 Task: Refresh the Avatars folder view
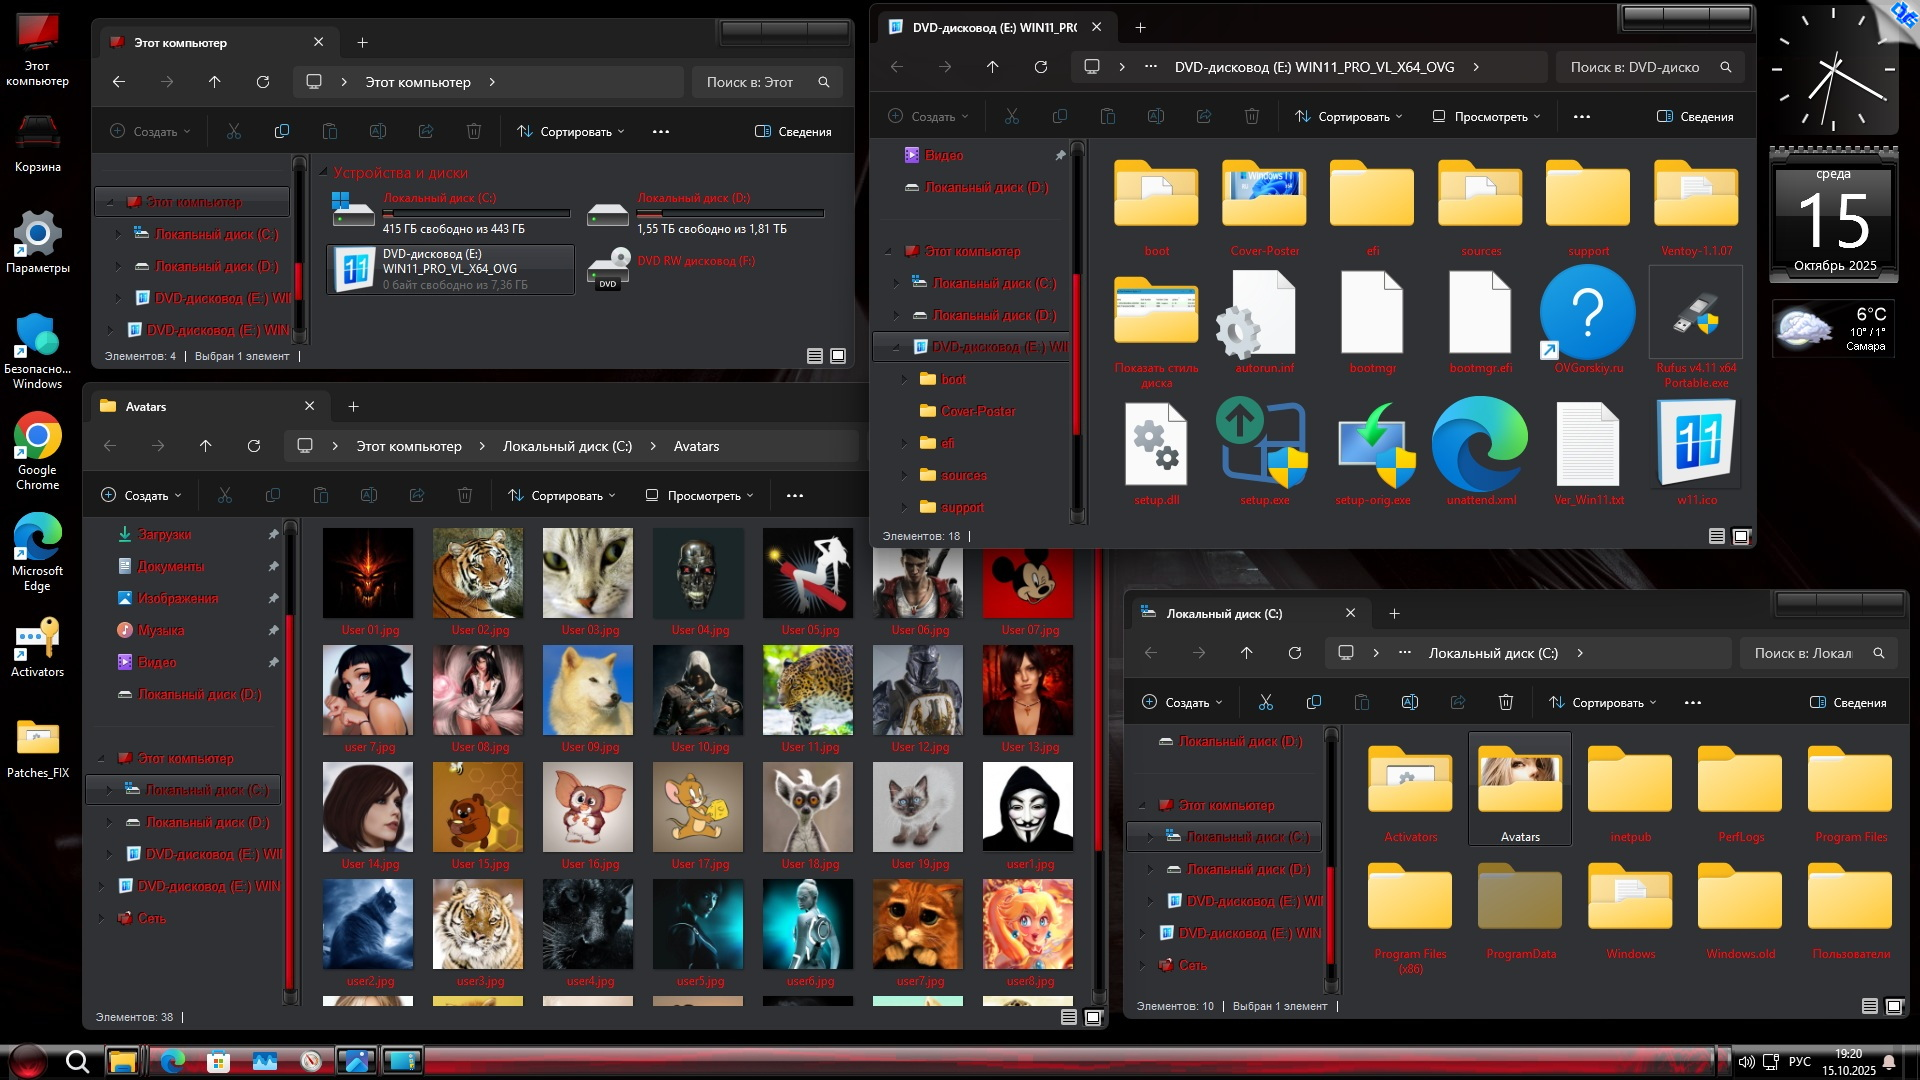[x=254, y=446]
